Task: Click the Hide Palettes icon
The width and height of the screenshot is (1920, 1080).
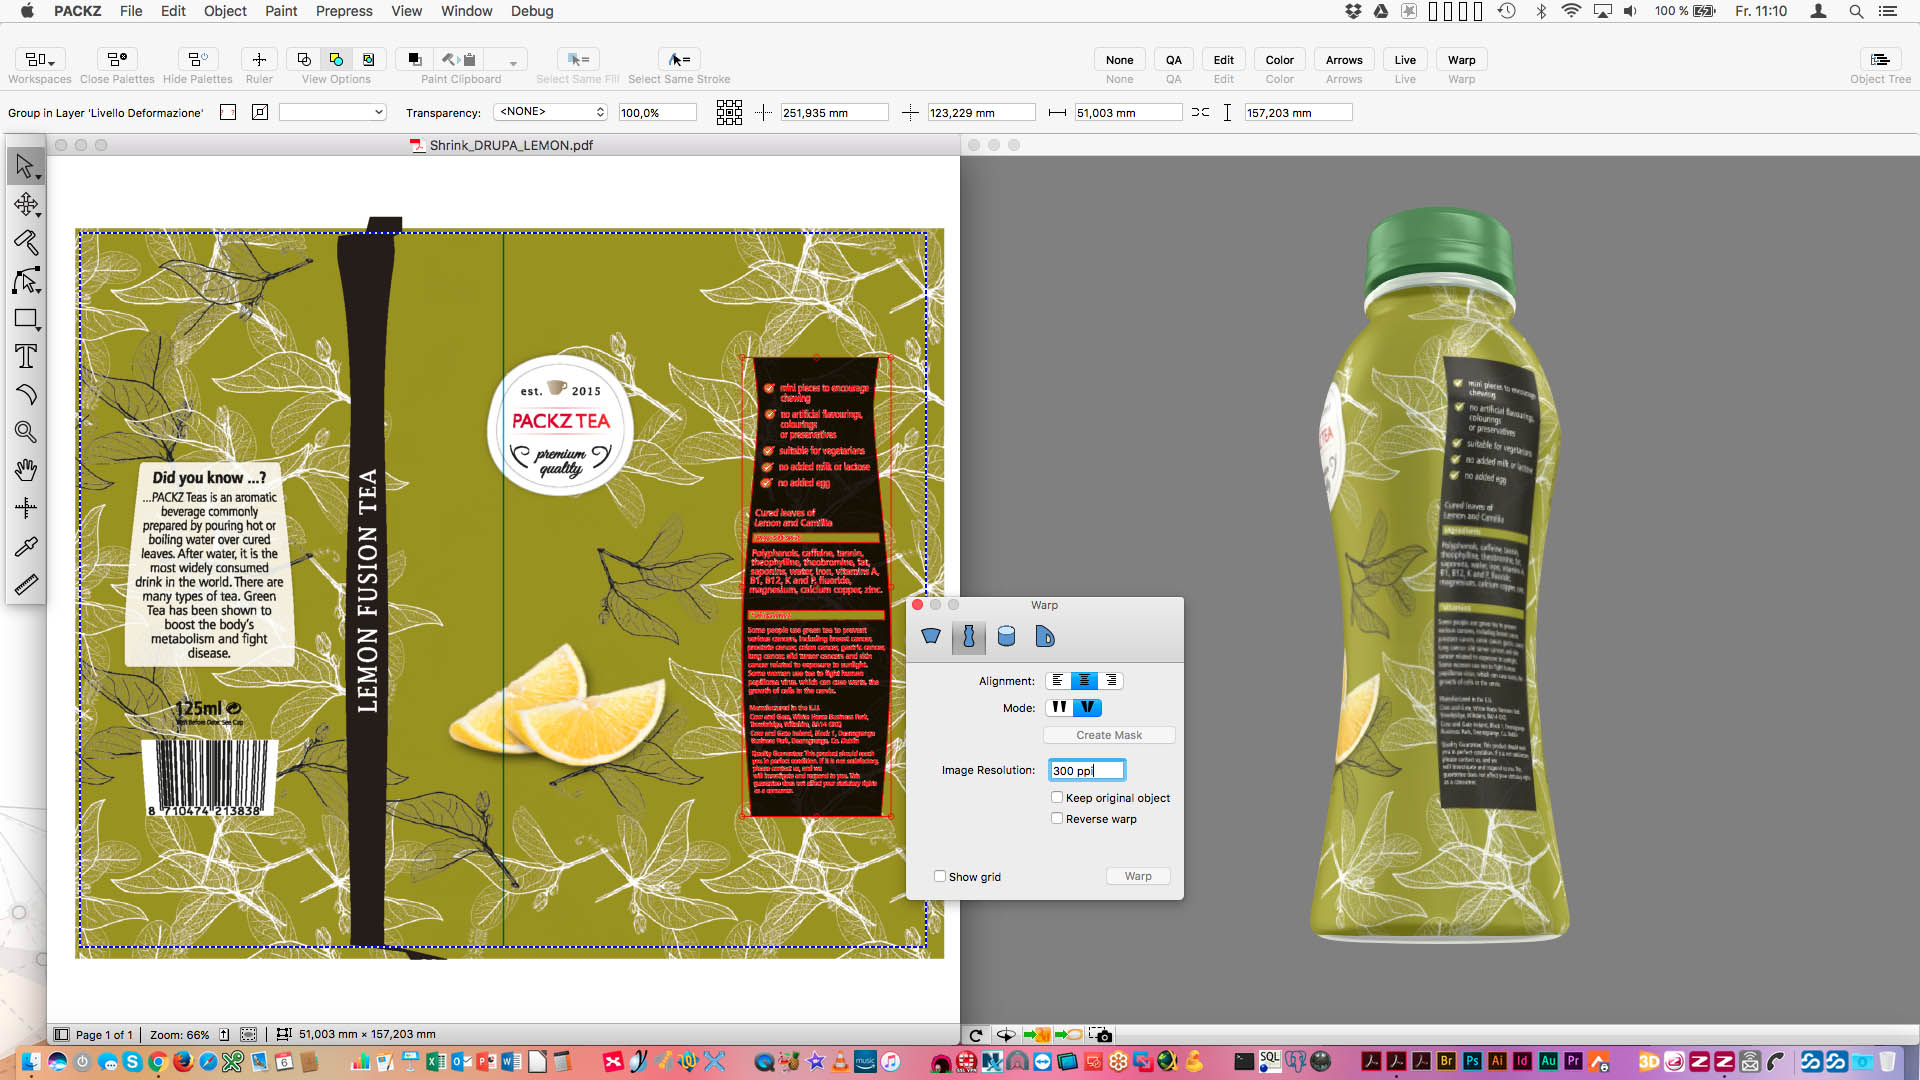Action: [x=197, y=60]
